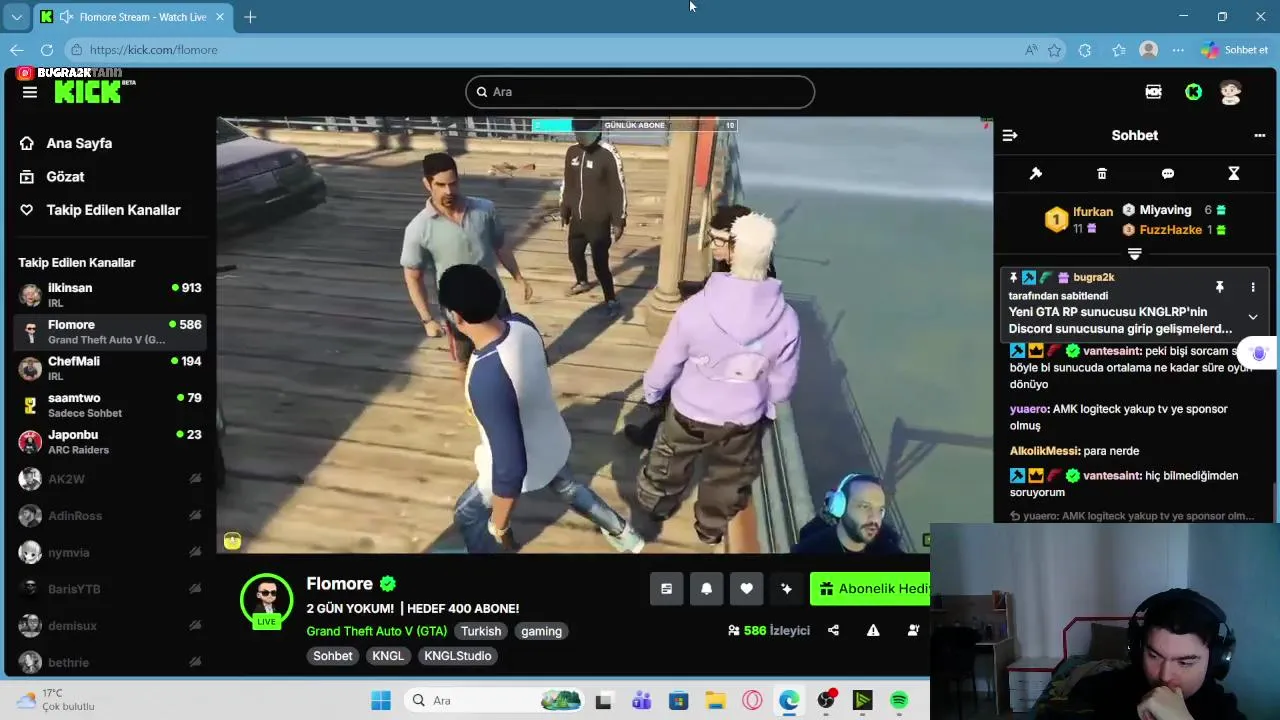The image size is (1280, 720).
Task: Open the Japonbu channel in the sidebar
Action: pyautogui.click(x=110, y=442)
